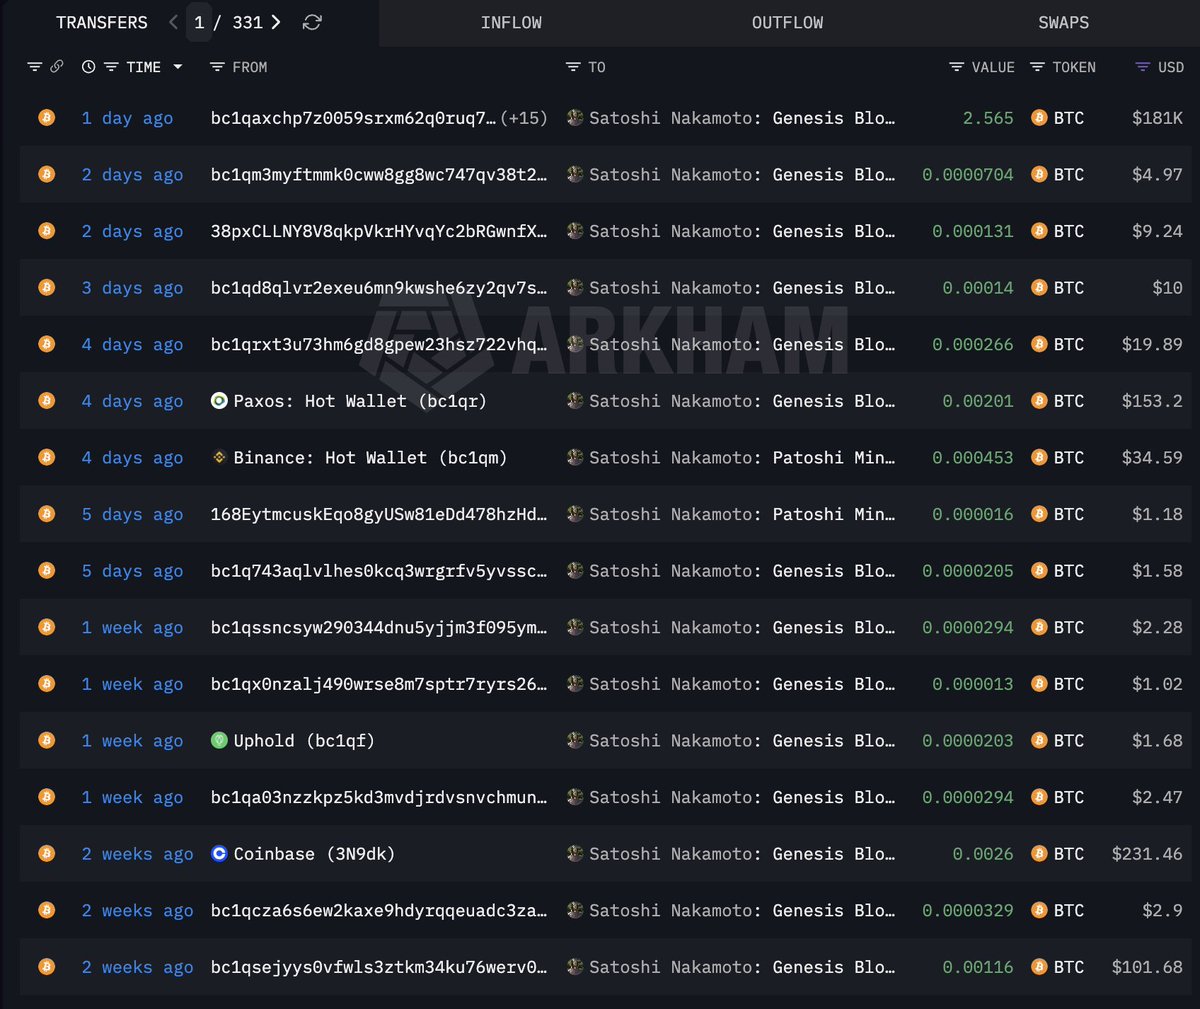Open sender address bc1qx0nzalj490wrse8m7sptr7ryrs26
The width and height of the screenshot is (1200, 1009).
pyautogui.click(x=379, y=685)
